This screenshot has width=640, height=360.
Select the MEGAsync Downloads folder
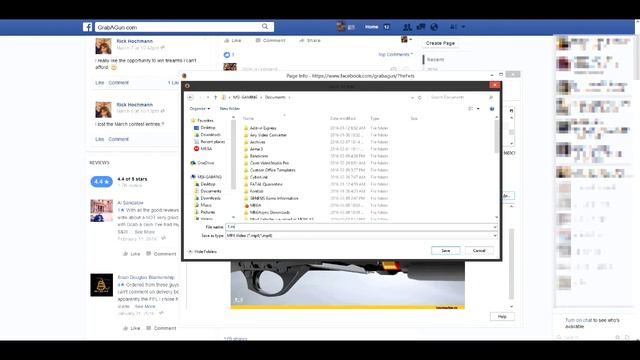[269, 212]
